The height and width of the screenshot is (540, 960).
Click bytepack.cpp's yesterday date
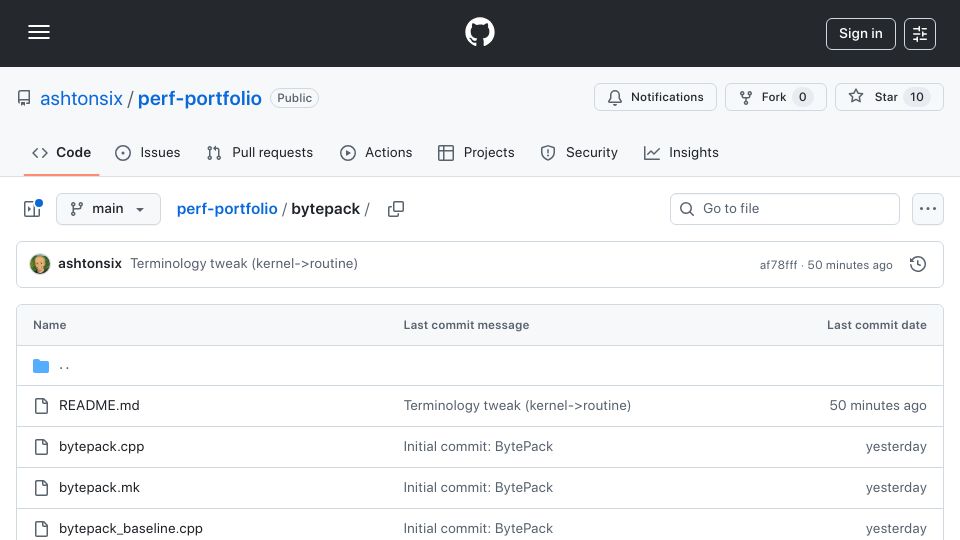(x=896, y=446)
